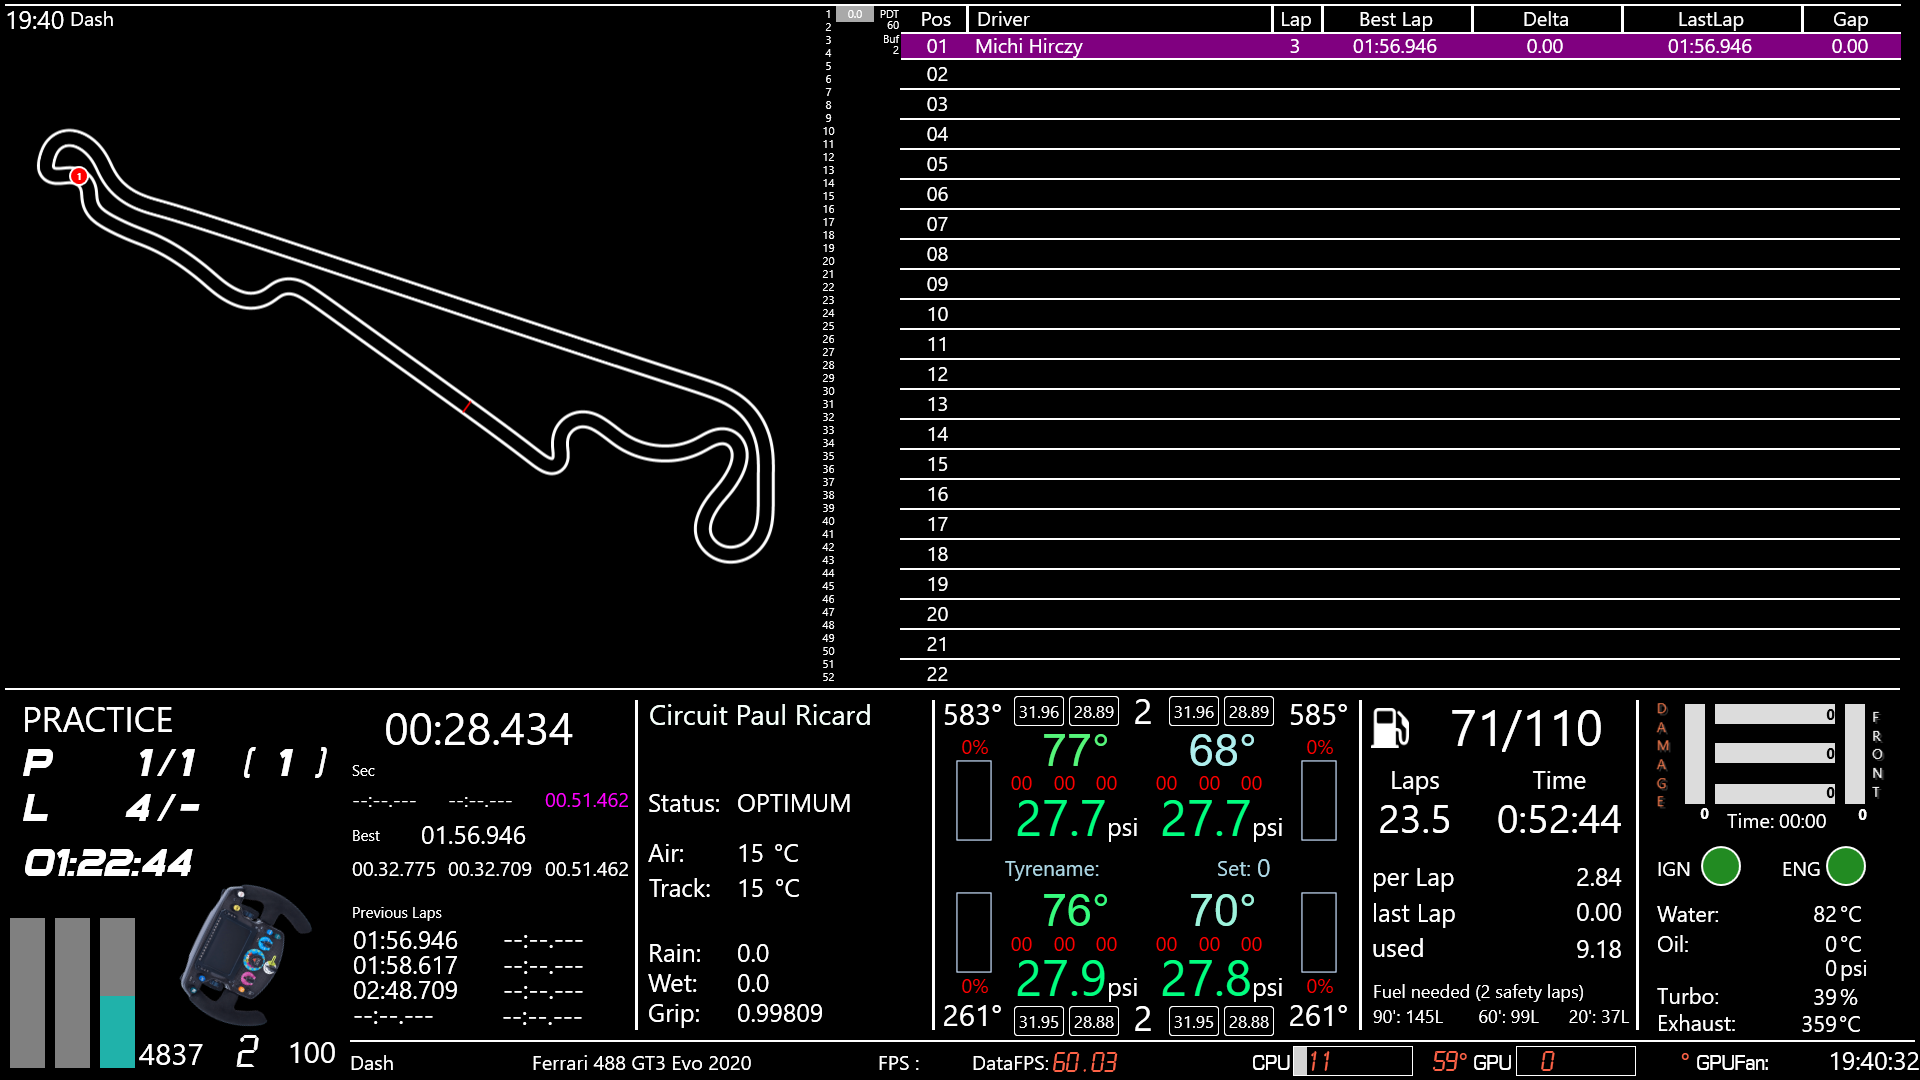Click the green IGN indicator light
Viewport: 1920px width, 1080px height.
[1720, 866]
